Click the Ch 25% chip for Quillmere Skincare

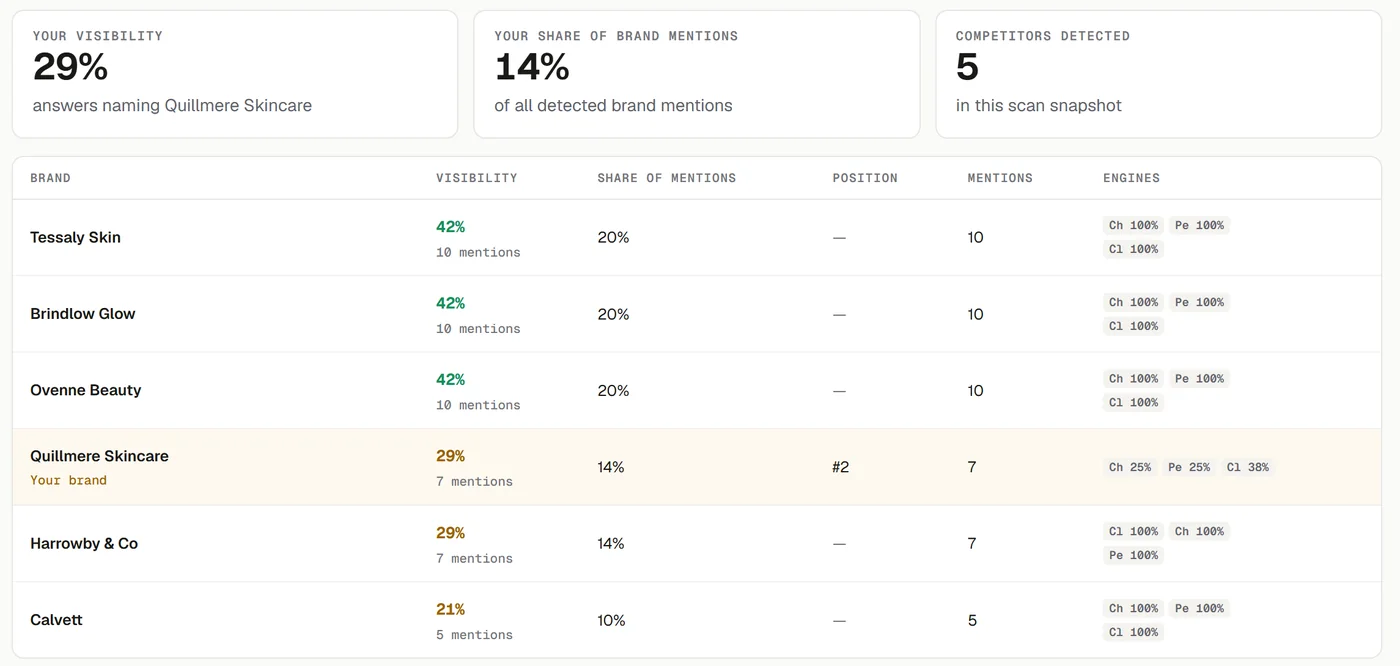tap(1130, 467)
